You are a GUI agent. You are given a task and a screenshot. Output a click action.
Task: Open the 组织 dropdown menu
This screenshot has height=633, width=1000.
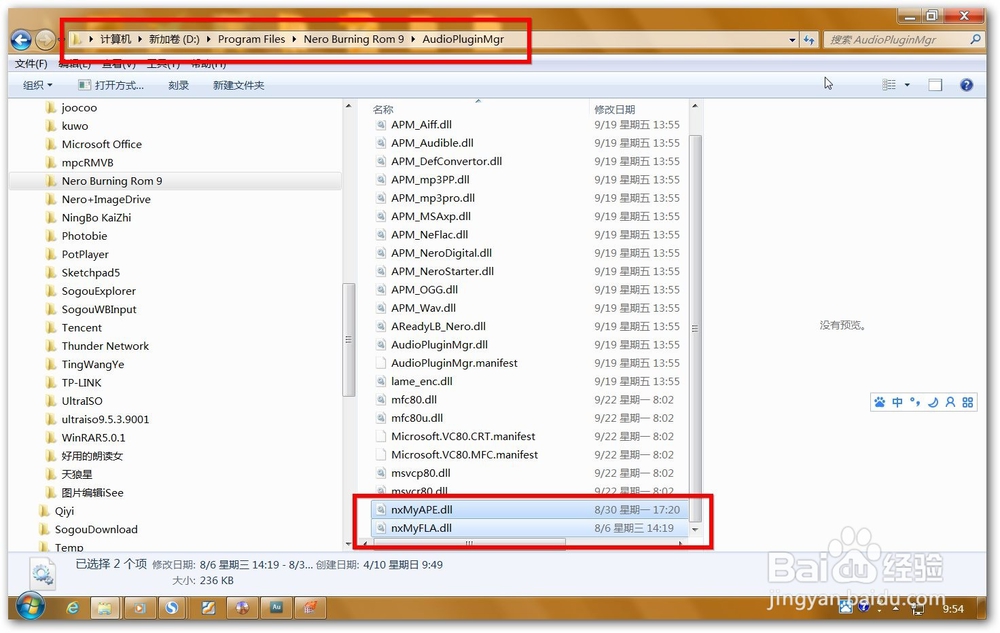[x=38, y=85]
